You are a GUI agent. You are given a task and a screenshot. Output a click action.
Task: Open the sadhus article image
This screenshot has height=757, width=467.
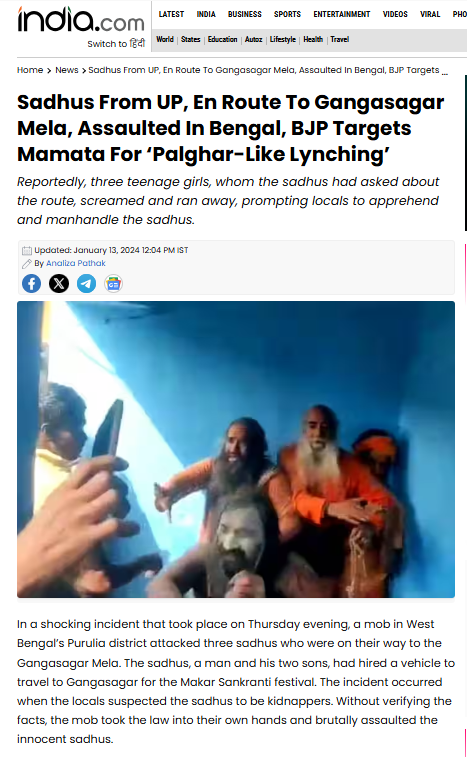(236, 449)
